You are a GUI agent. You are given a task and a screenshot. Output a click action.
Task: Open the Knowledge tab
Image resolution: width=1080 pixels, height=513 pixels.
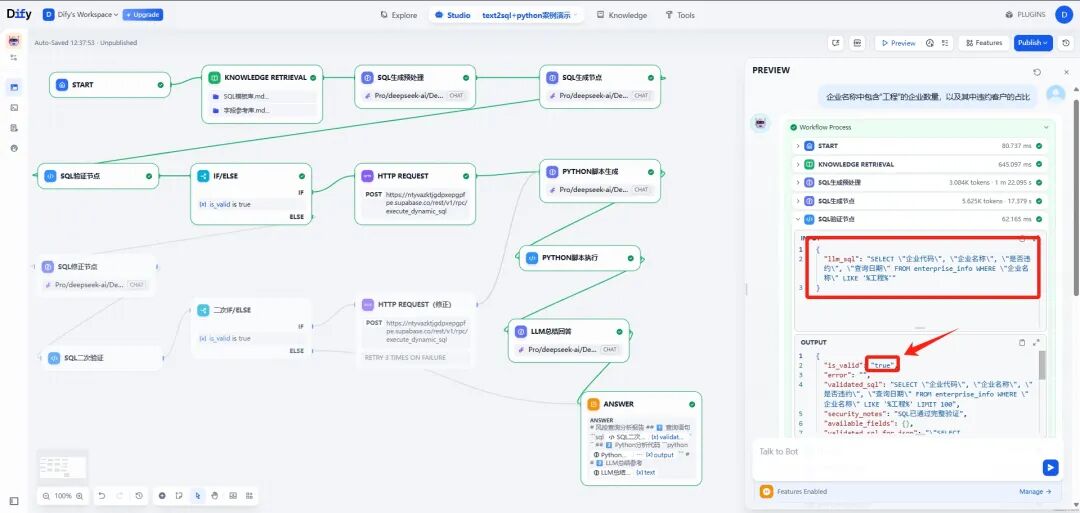(622, 14)
